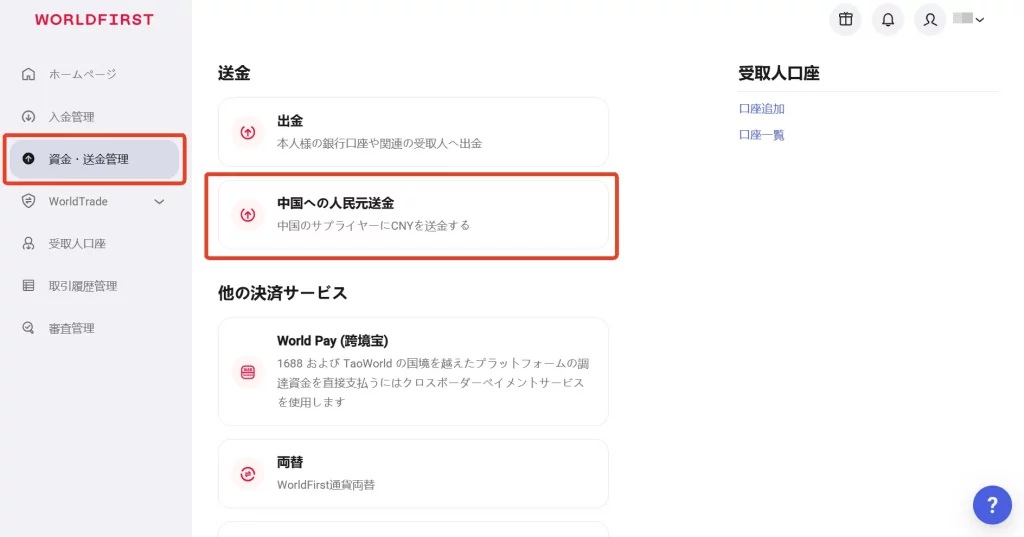
Task: Click the upload arrow icon beside 資金・送金管理
Action: point(28,159)
